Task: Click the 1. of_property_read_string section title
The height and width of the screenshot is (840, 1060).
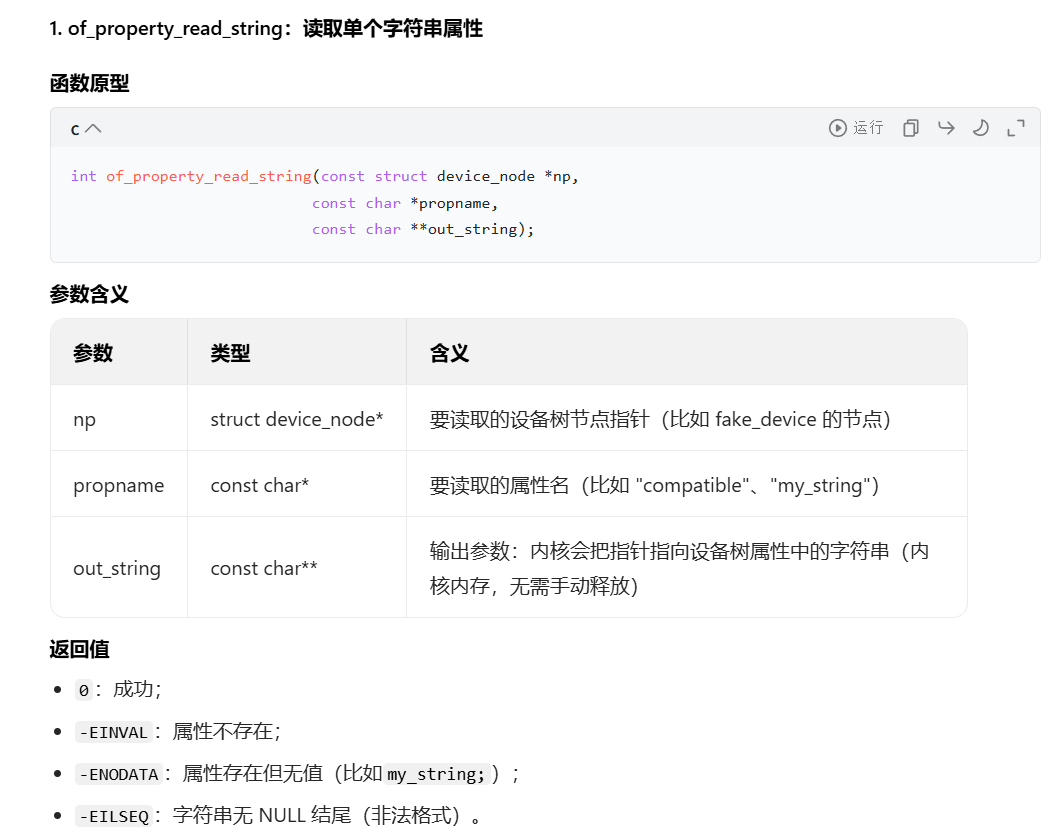Action: (266, 28)
